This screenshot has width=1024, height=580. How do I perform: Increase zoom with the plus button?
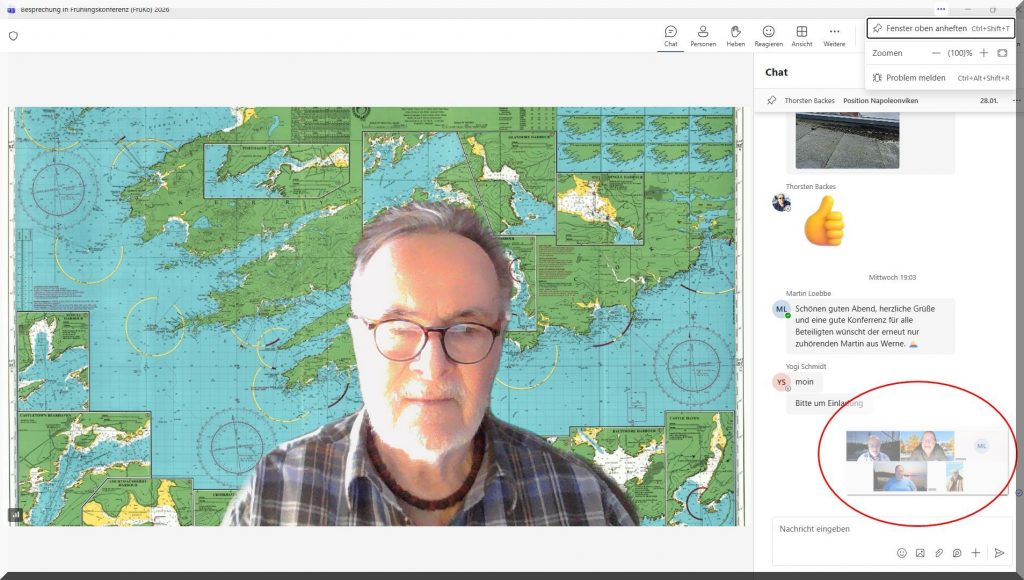(x=983, y=53)
